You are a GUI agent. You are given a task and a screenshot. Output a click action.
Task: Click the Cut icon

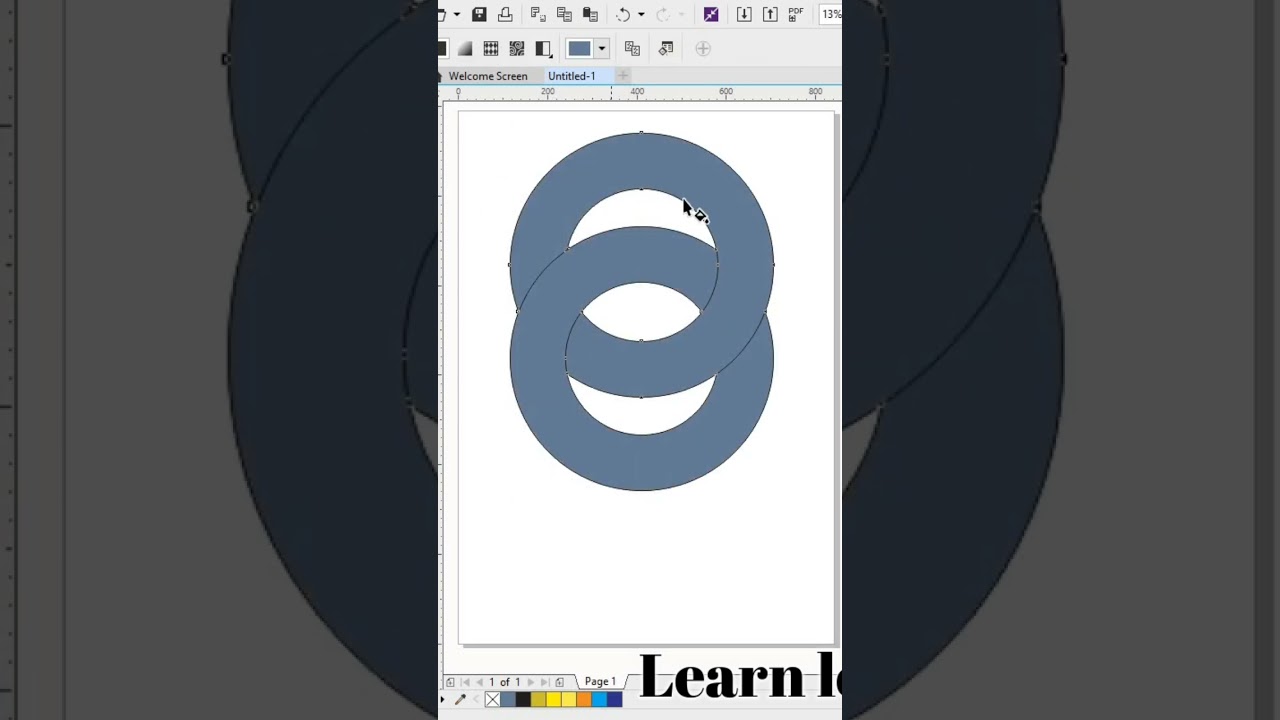click(x=537, y=14)
